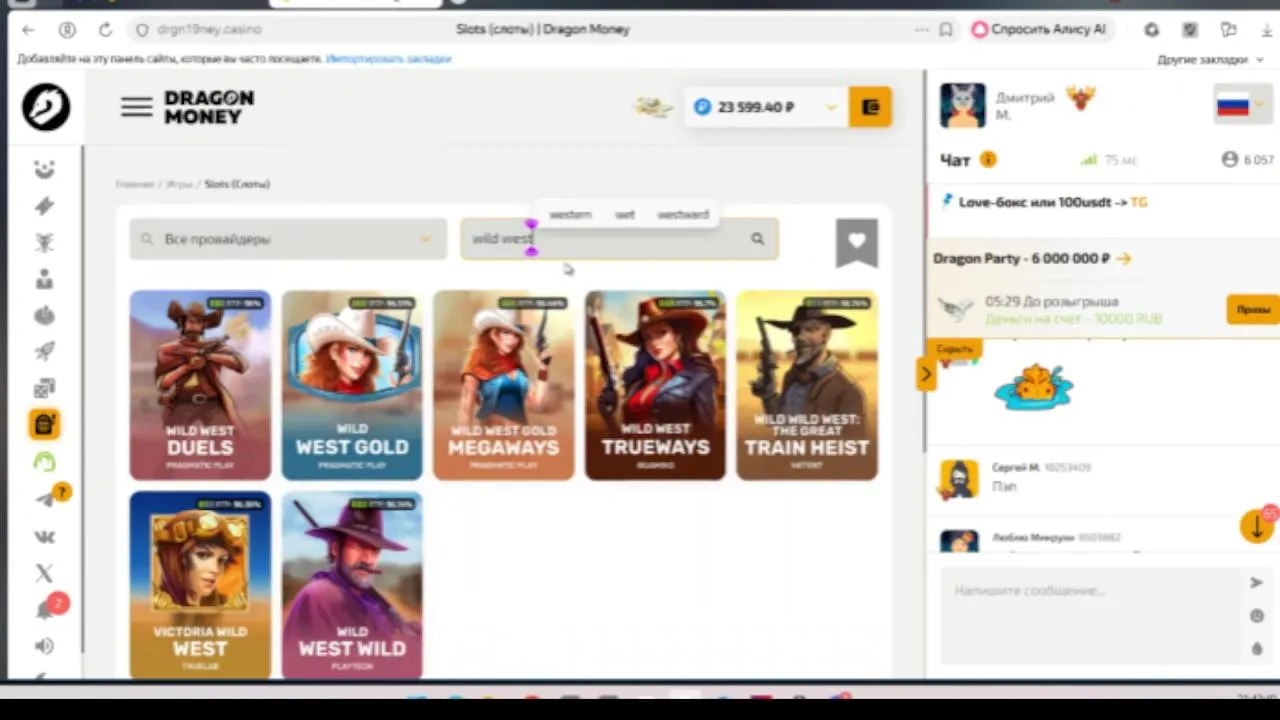Screen dimensions: 1280x720
Task: Open the dice games icon in sidebar
Action: 44,388
